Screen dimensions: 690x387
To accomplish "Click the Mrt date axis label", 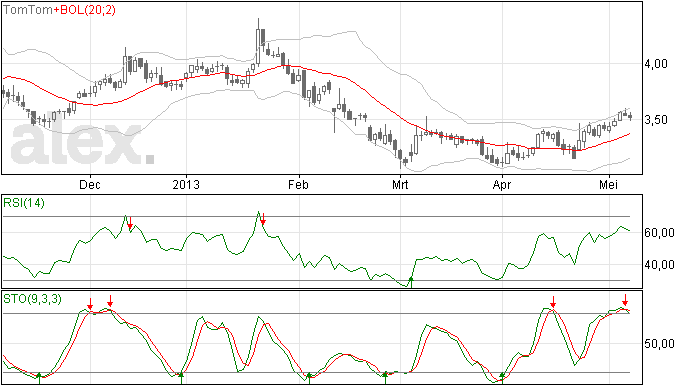I will (400, 184).
